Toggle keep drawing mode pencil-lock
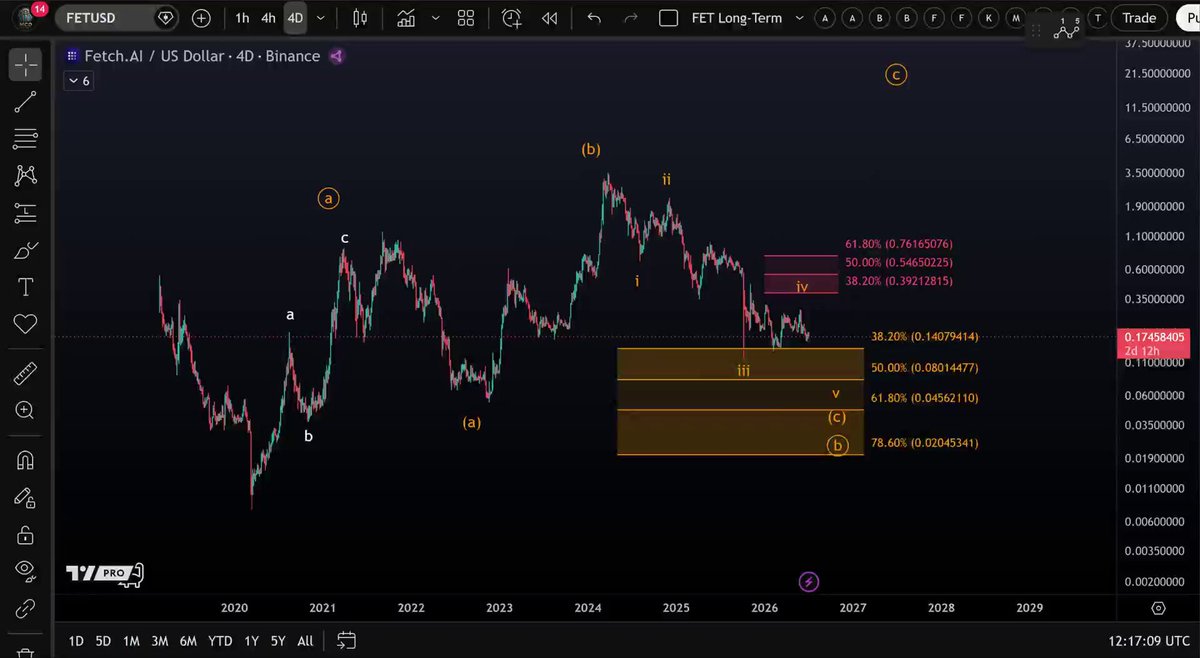This screenshot has height=658, width=1200. (x=25, y=497)
